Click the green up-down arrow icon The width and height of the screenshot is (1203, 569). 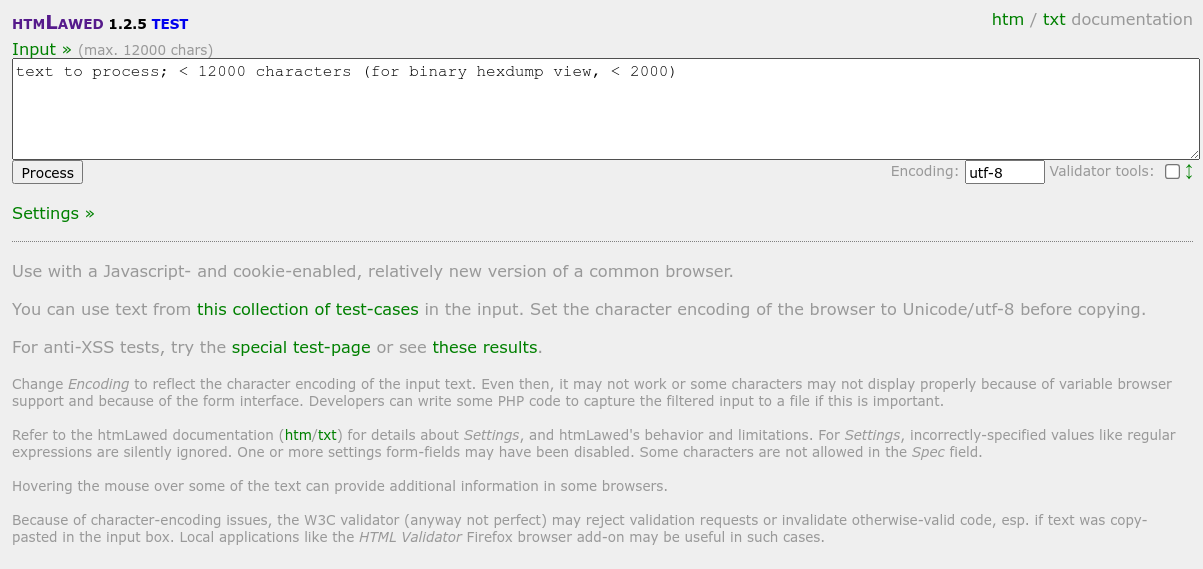pyautogui.click(x=1189, y=172)
